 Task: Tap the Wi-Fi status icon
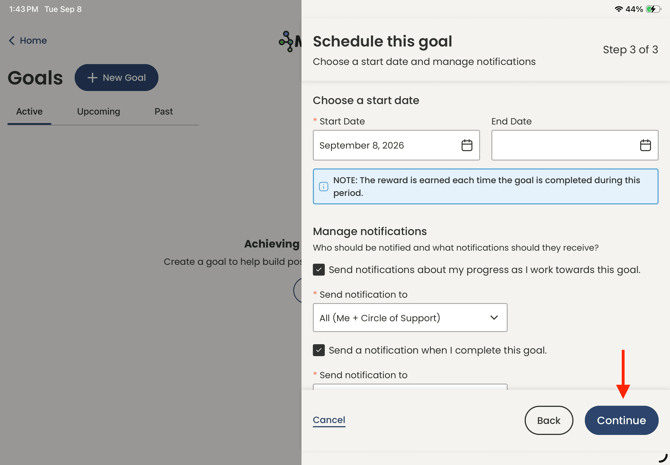click(618, 9)
